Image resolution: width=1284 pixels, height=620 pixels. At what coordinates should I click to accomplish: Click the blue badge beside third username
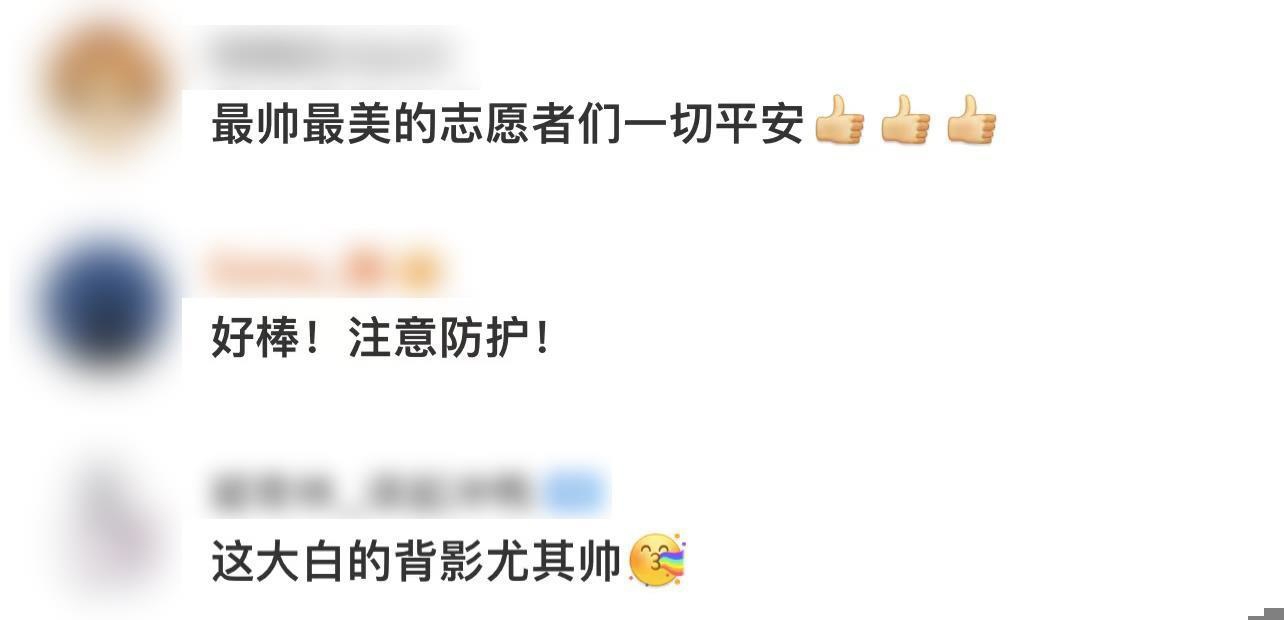(574, 492)
